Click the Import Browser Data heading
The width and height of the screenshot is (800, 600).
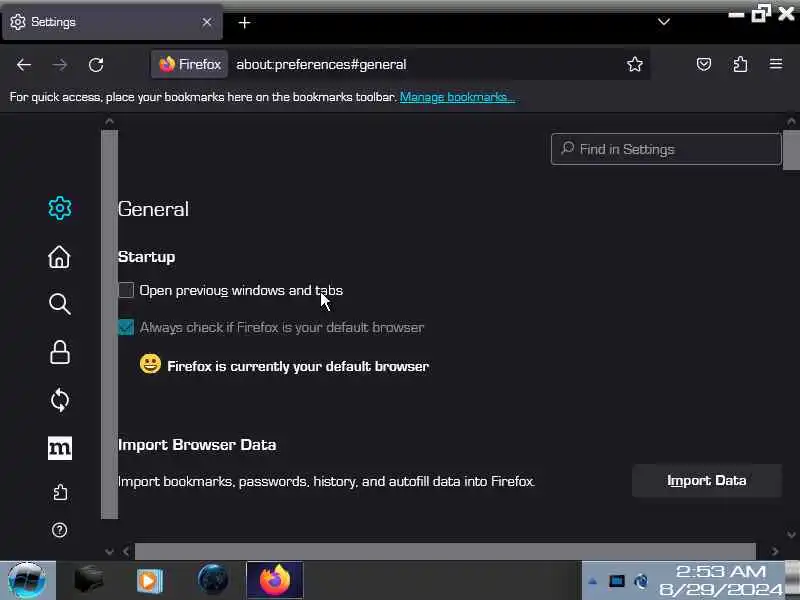pyautogui.click(x=197, y=445)
